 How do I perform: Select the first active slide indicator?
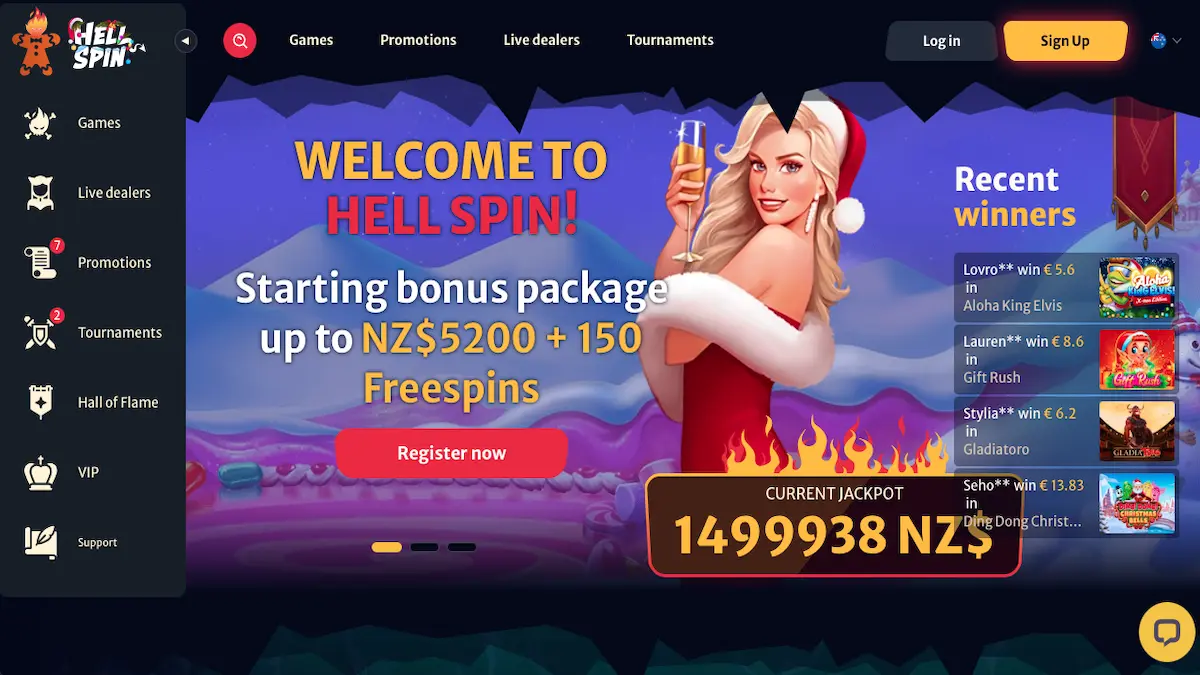(x=387, y=547)
